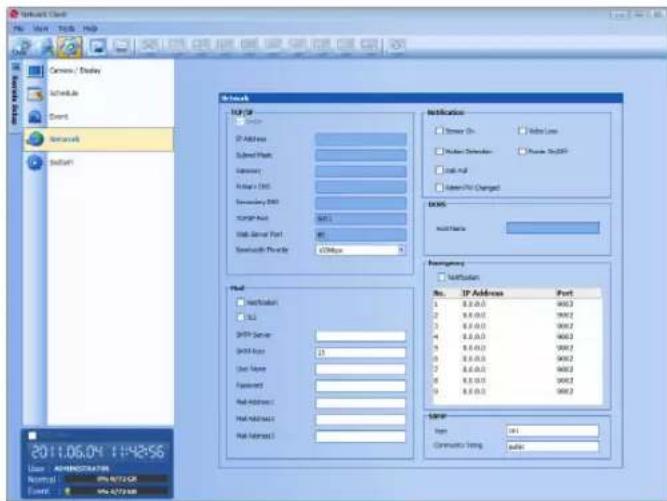
Task: Select emergency table row number 5
Action: [x=517, y=347]
